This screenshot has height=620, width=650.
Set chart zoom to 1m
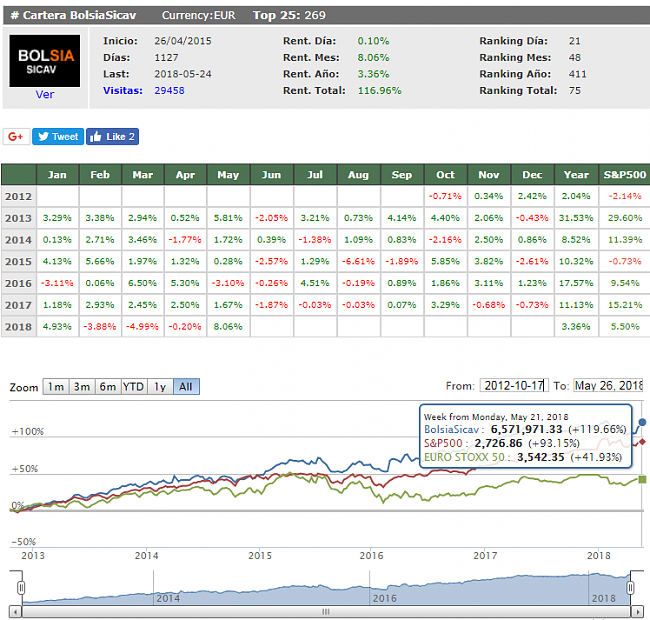click(x=56, y=387)
